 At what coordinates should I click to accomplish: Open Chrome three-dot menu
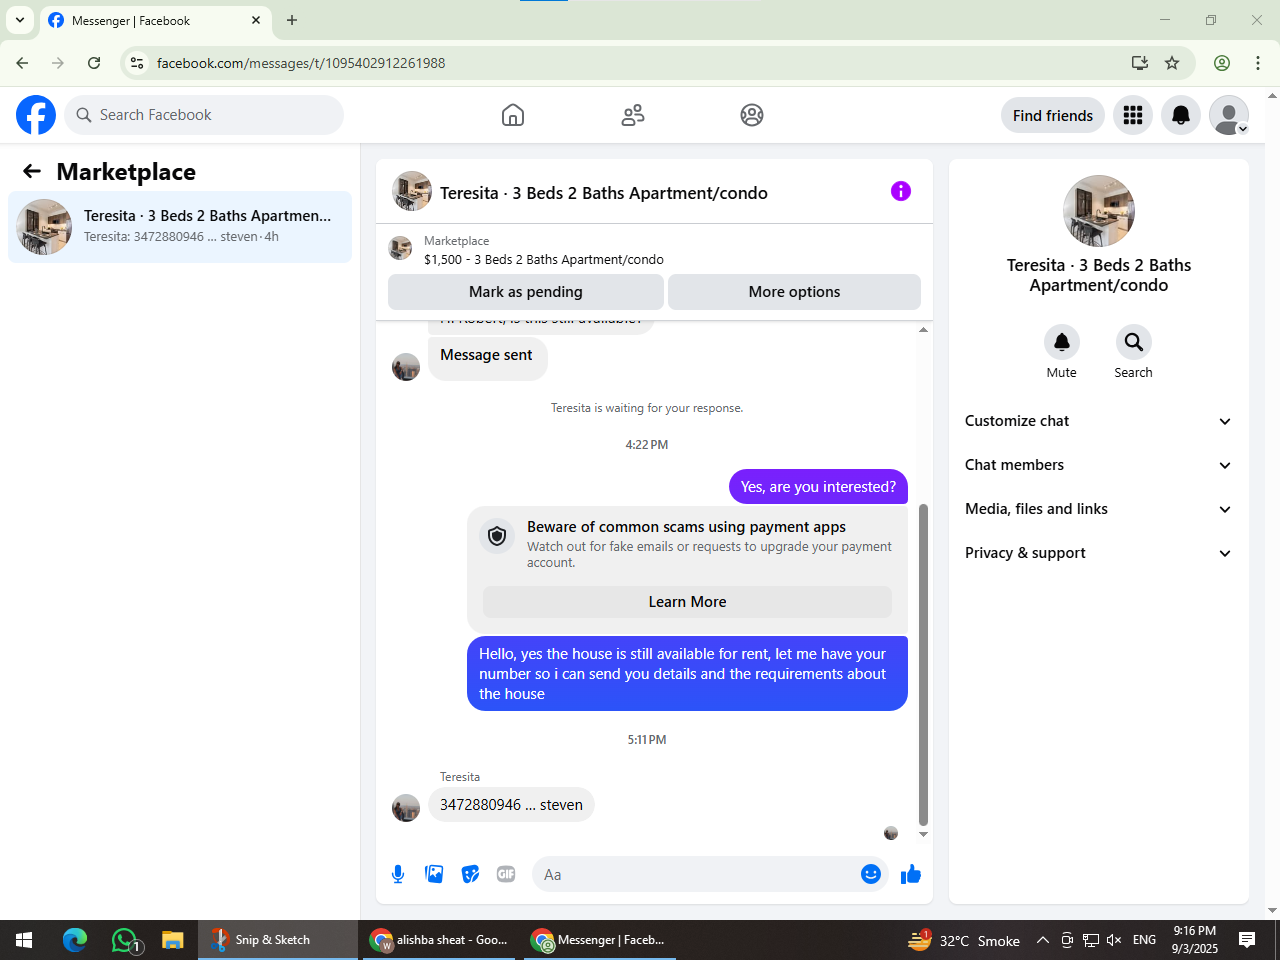point(1258,63)
